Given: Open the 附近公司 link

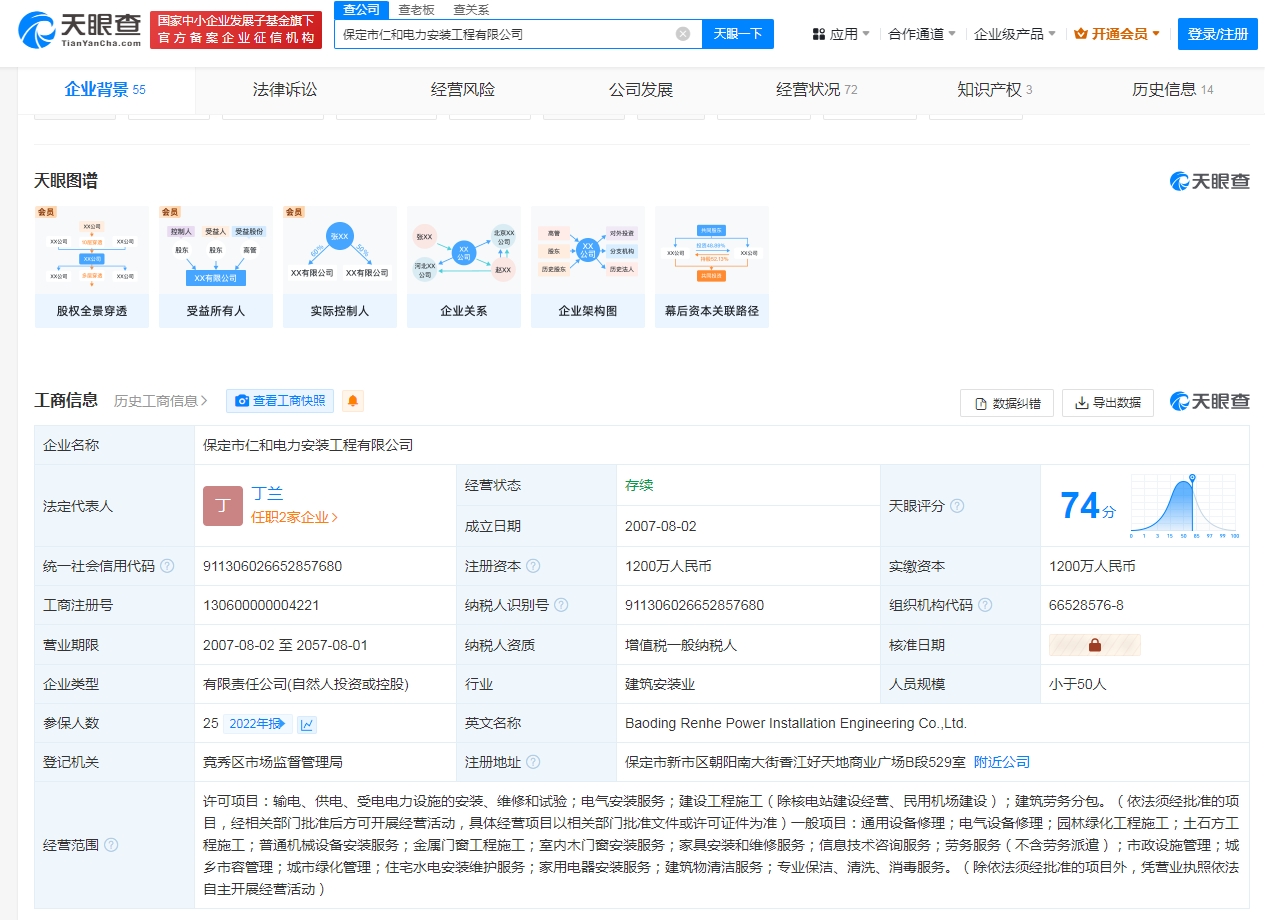Looking at the screenshot, I should pyautogui.click(x=1002, y=762).
